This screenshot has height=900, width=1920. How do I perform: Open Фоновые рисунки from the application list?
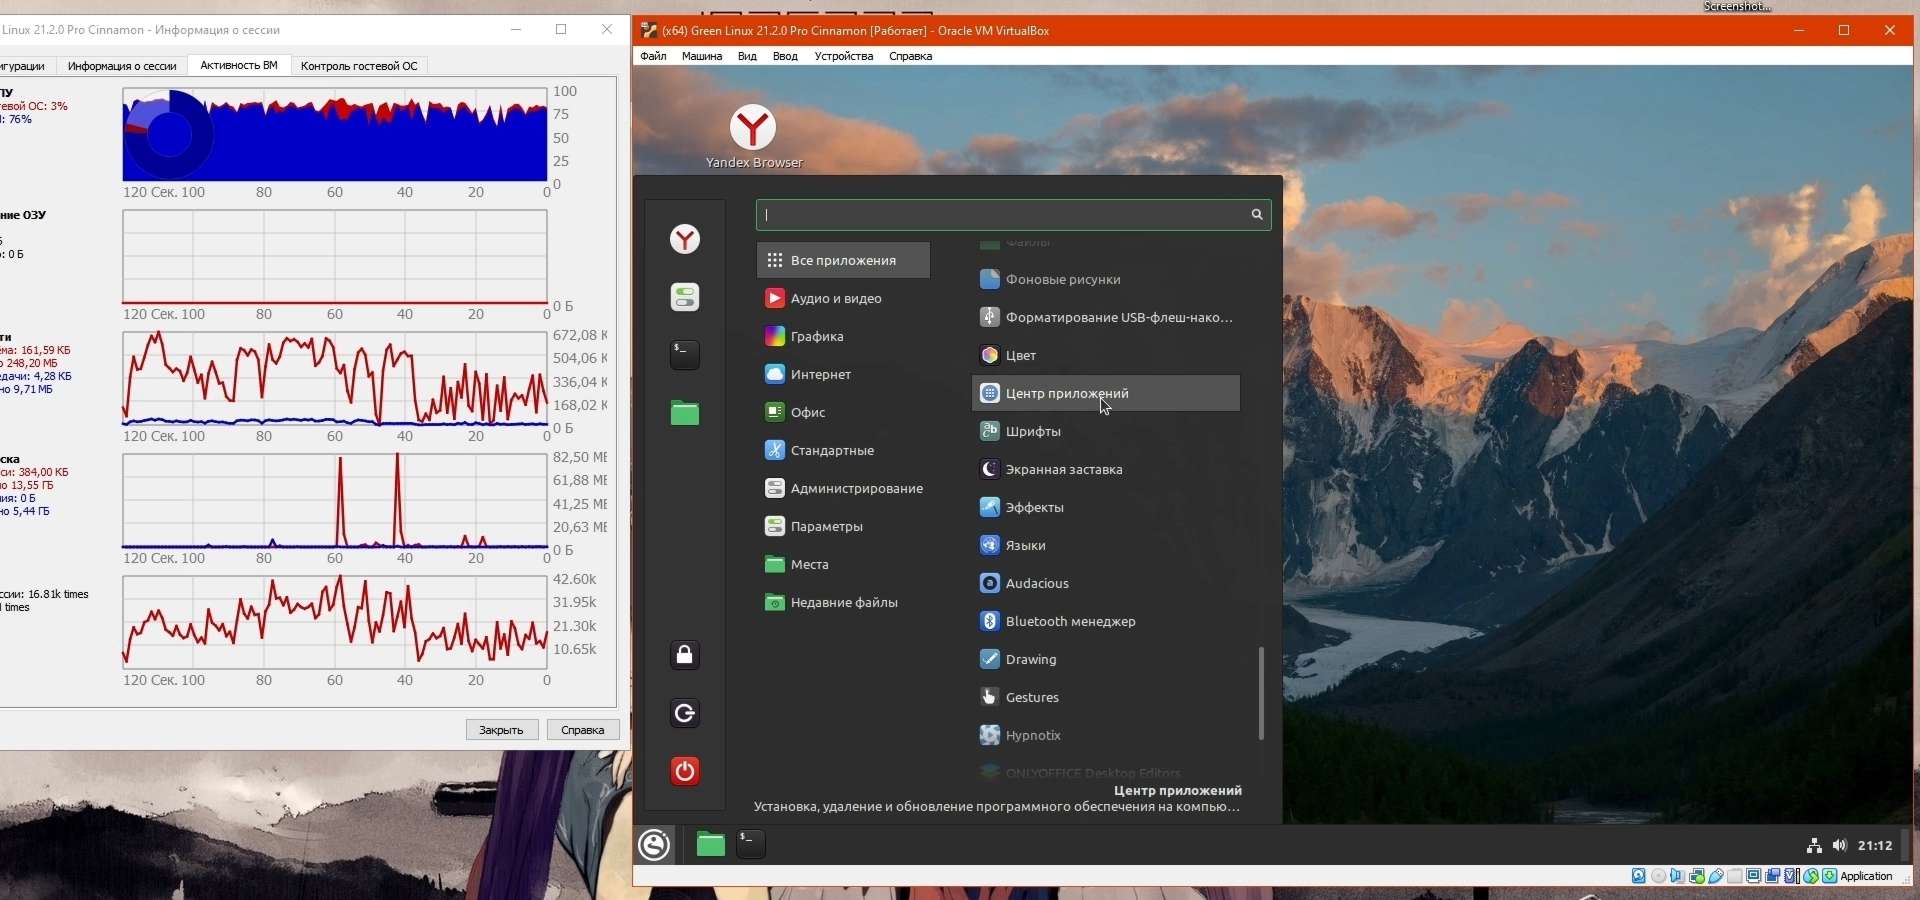[x=1106, y=279]
